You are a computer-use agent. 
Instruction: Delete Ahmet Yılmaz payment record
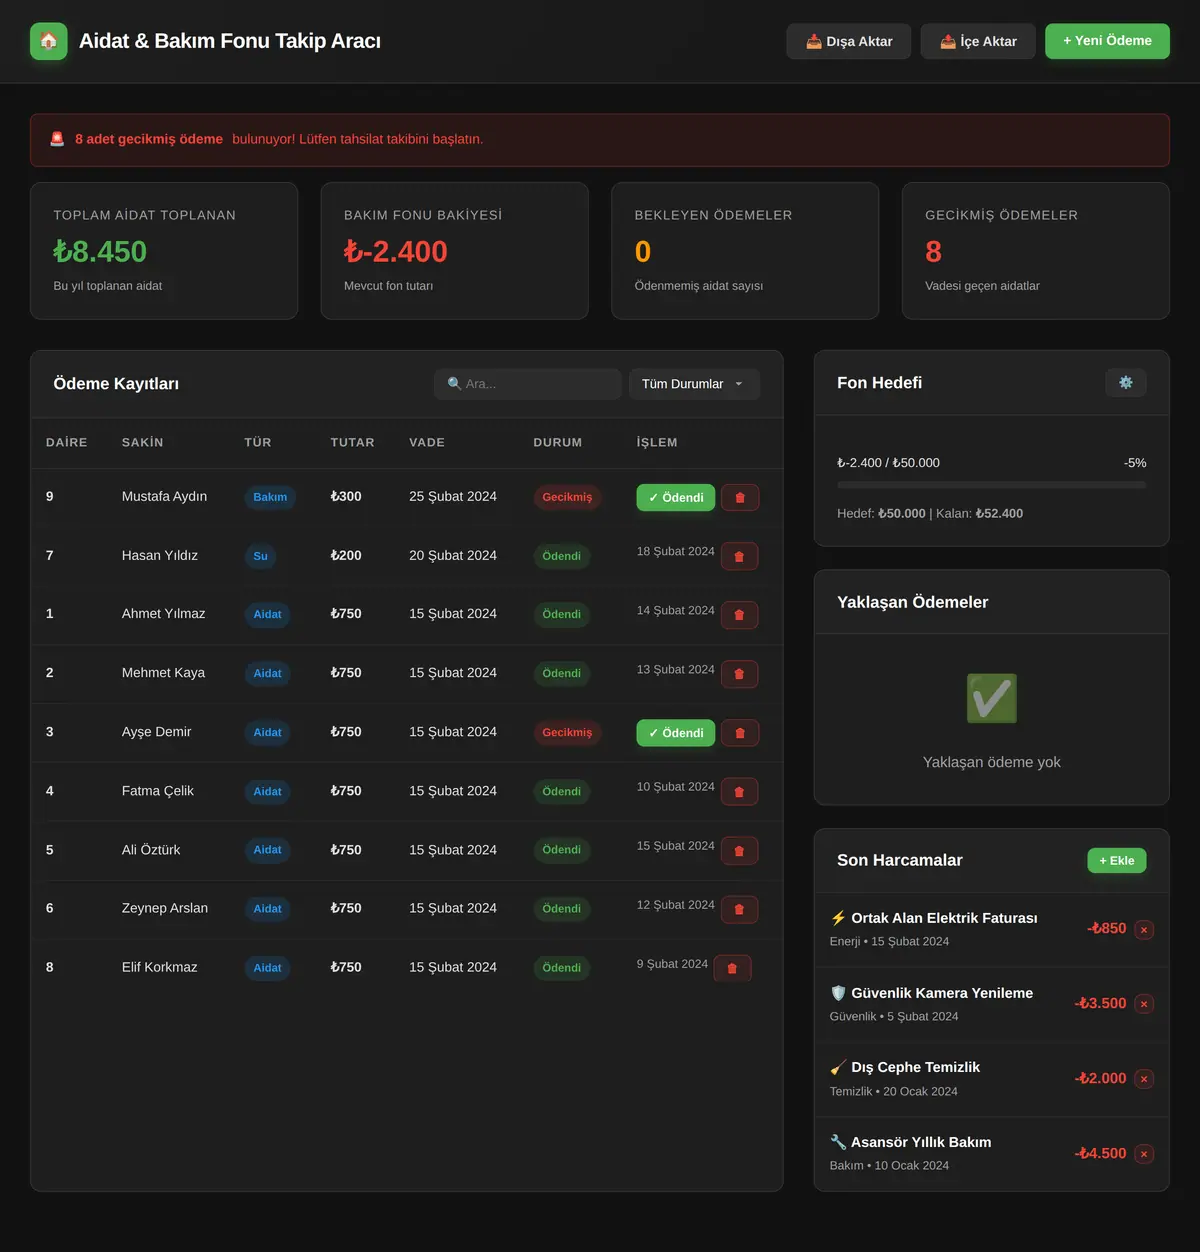click(739, 615)
